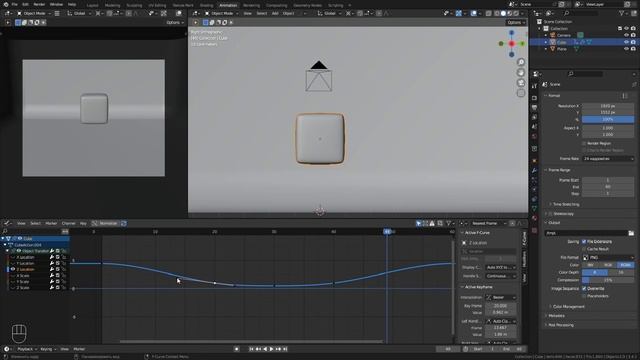
Task: Open the Output properties tab icon
Action: click(534, 107)
